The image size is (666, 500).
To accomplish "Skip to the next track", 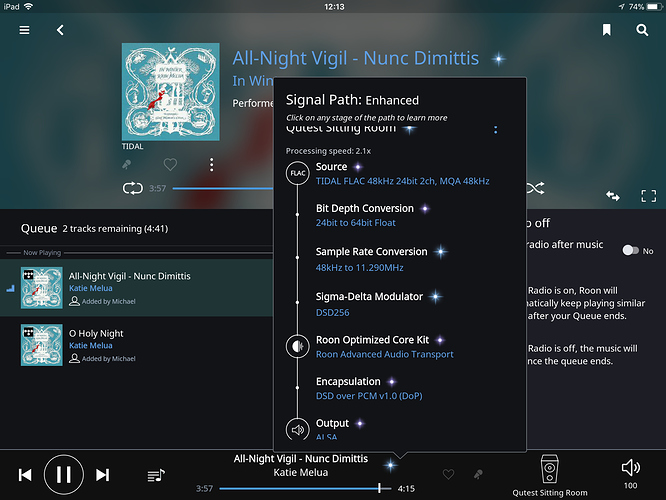I will [102, 475].
